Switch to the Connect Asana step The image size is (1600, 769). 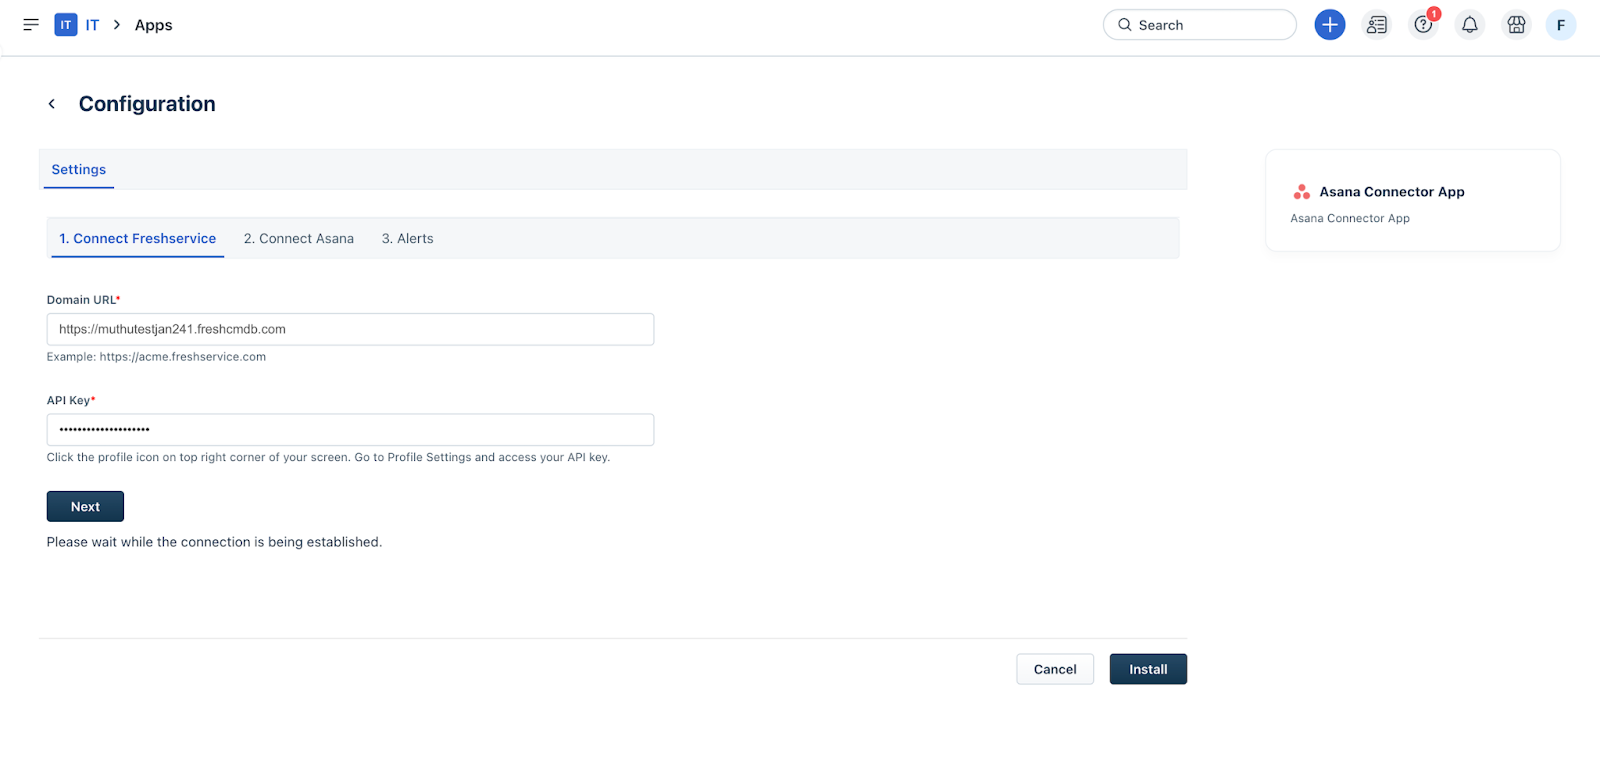pos(299,239)
